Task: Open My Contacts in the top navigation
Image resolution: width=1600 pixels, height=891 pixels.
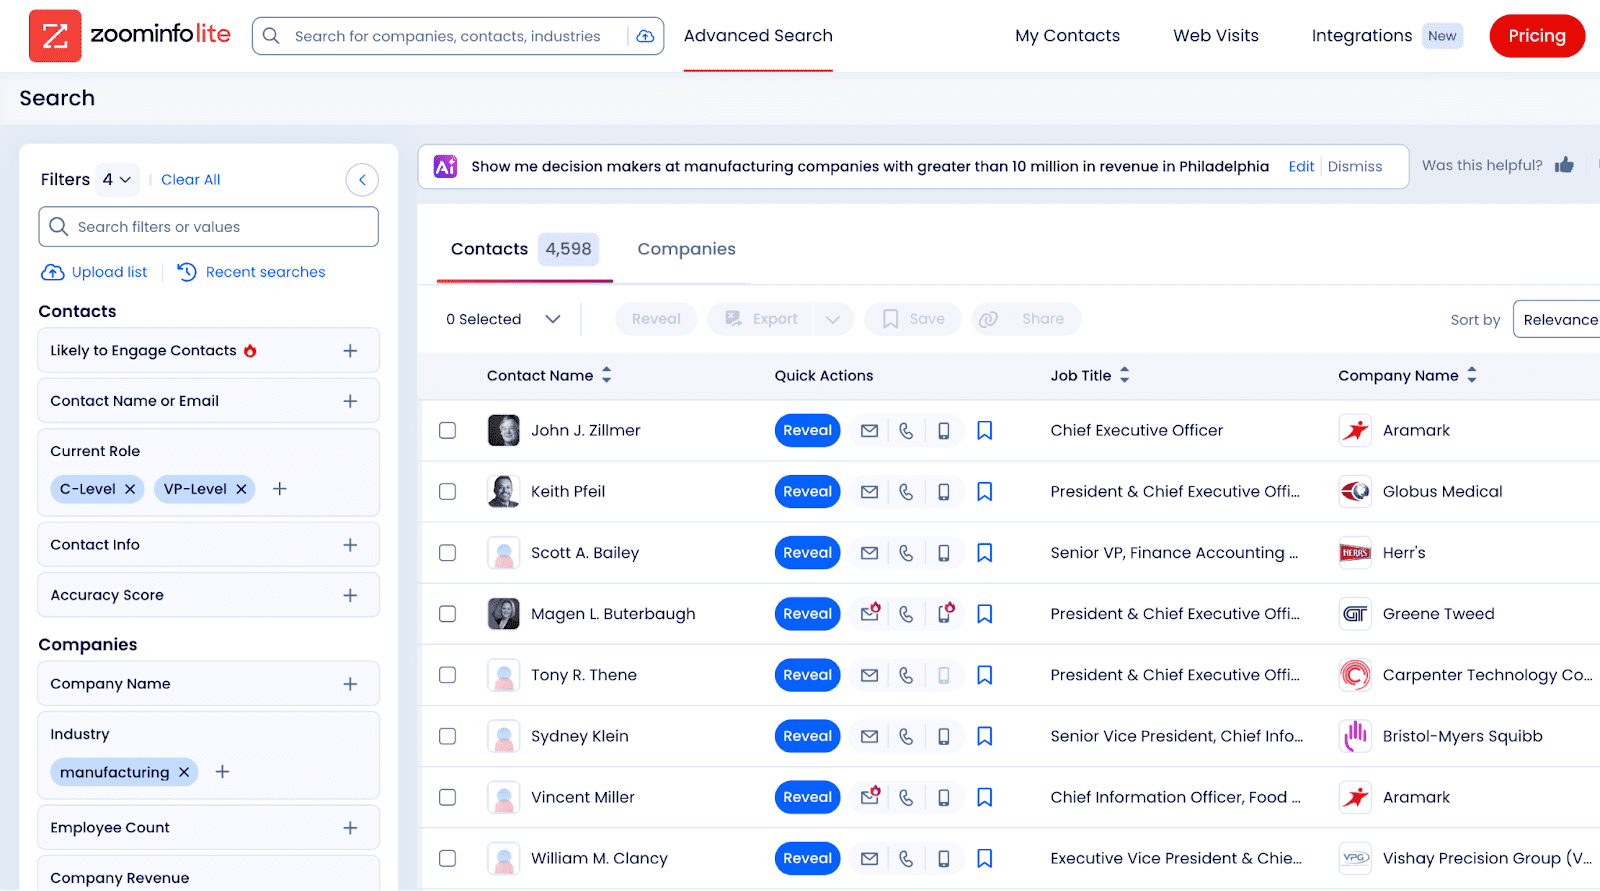Action: [x=1067, y=36]
